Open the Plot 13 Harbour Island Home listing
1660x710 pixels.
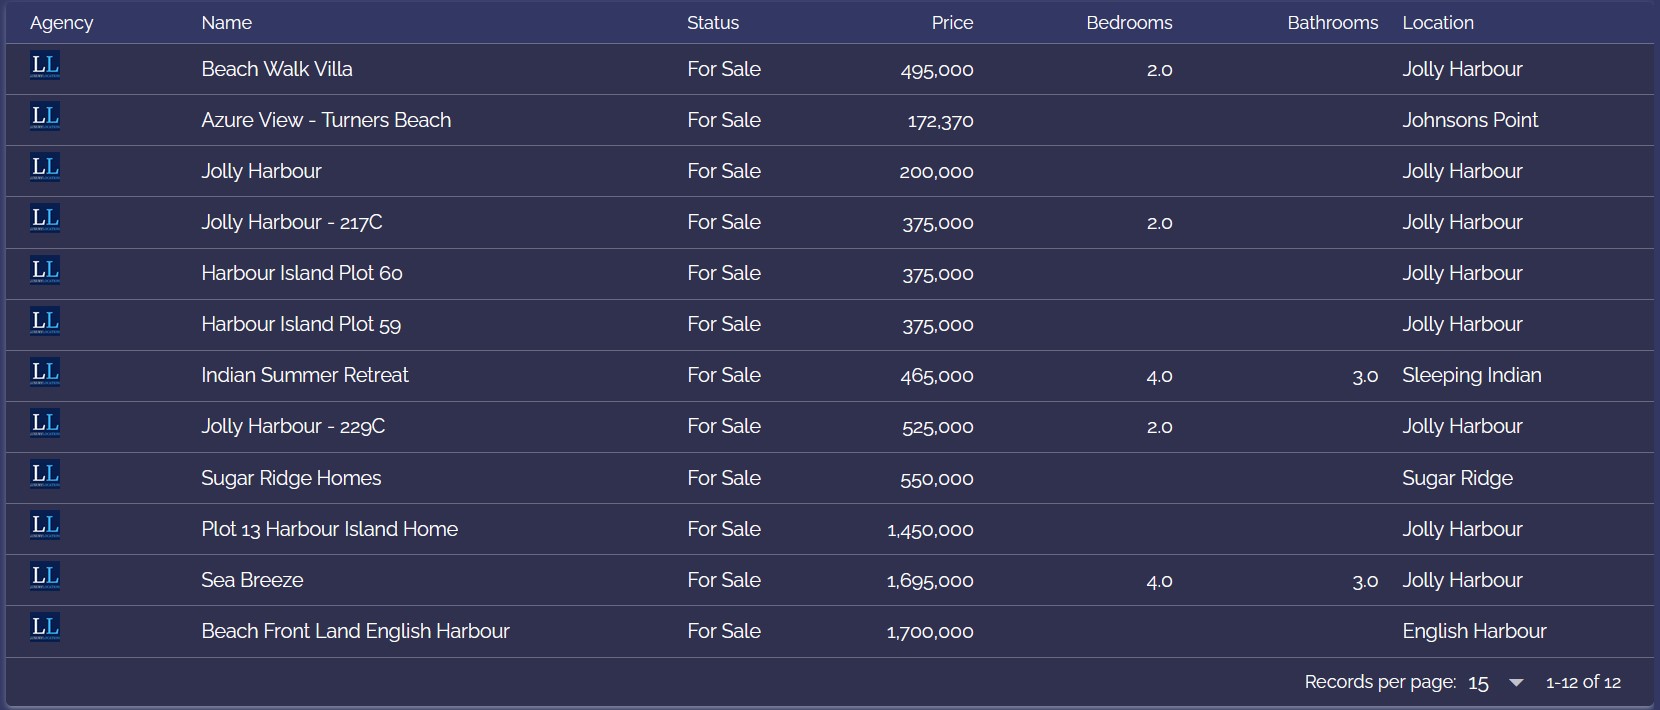(329, 529)
